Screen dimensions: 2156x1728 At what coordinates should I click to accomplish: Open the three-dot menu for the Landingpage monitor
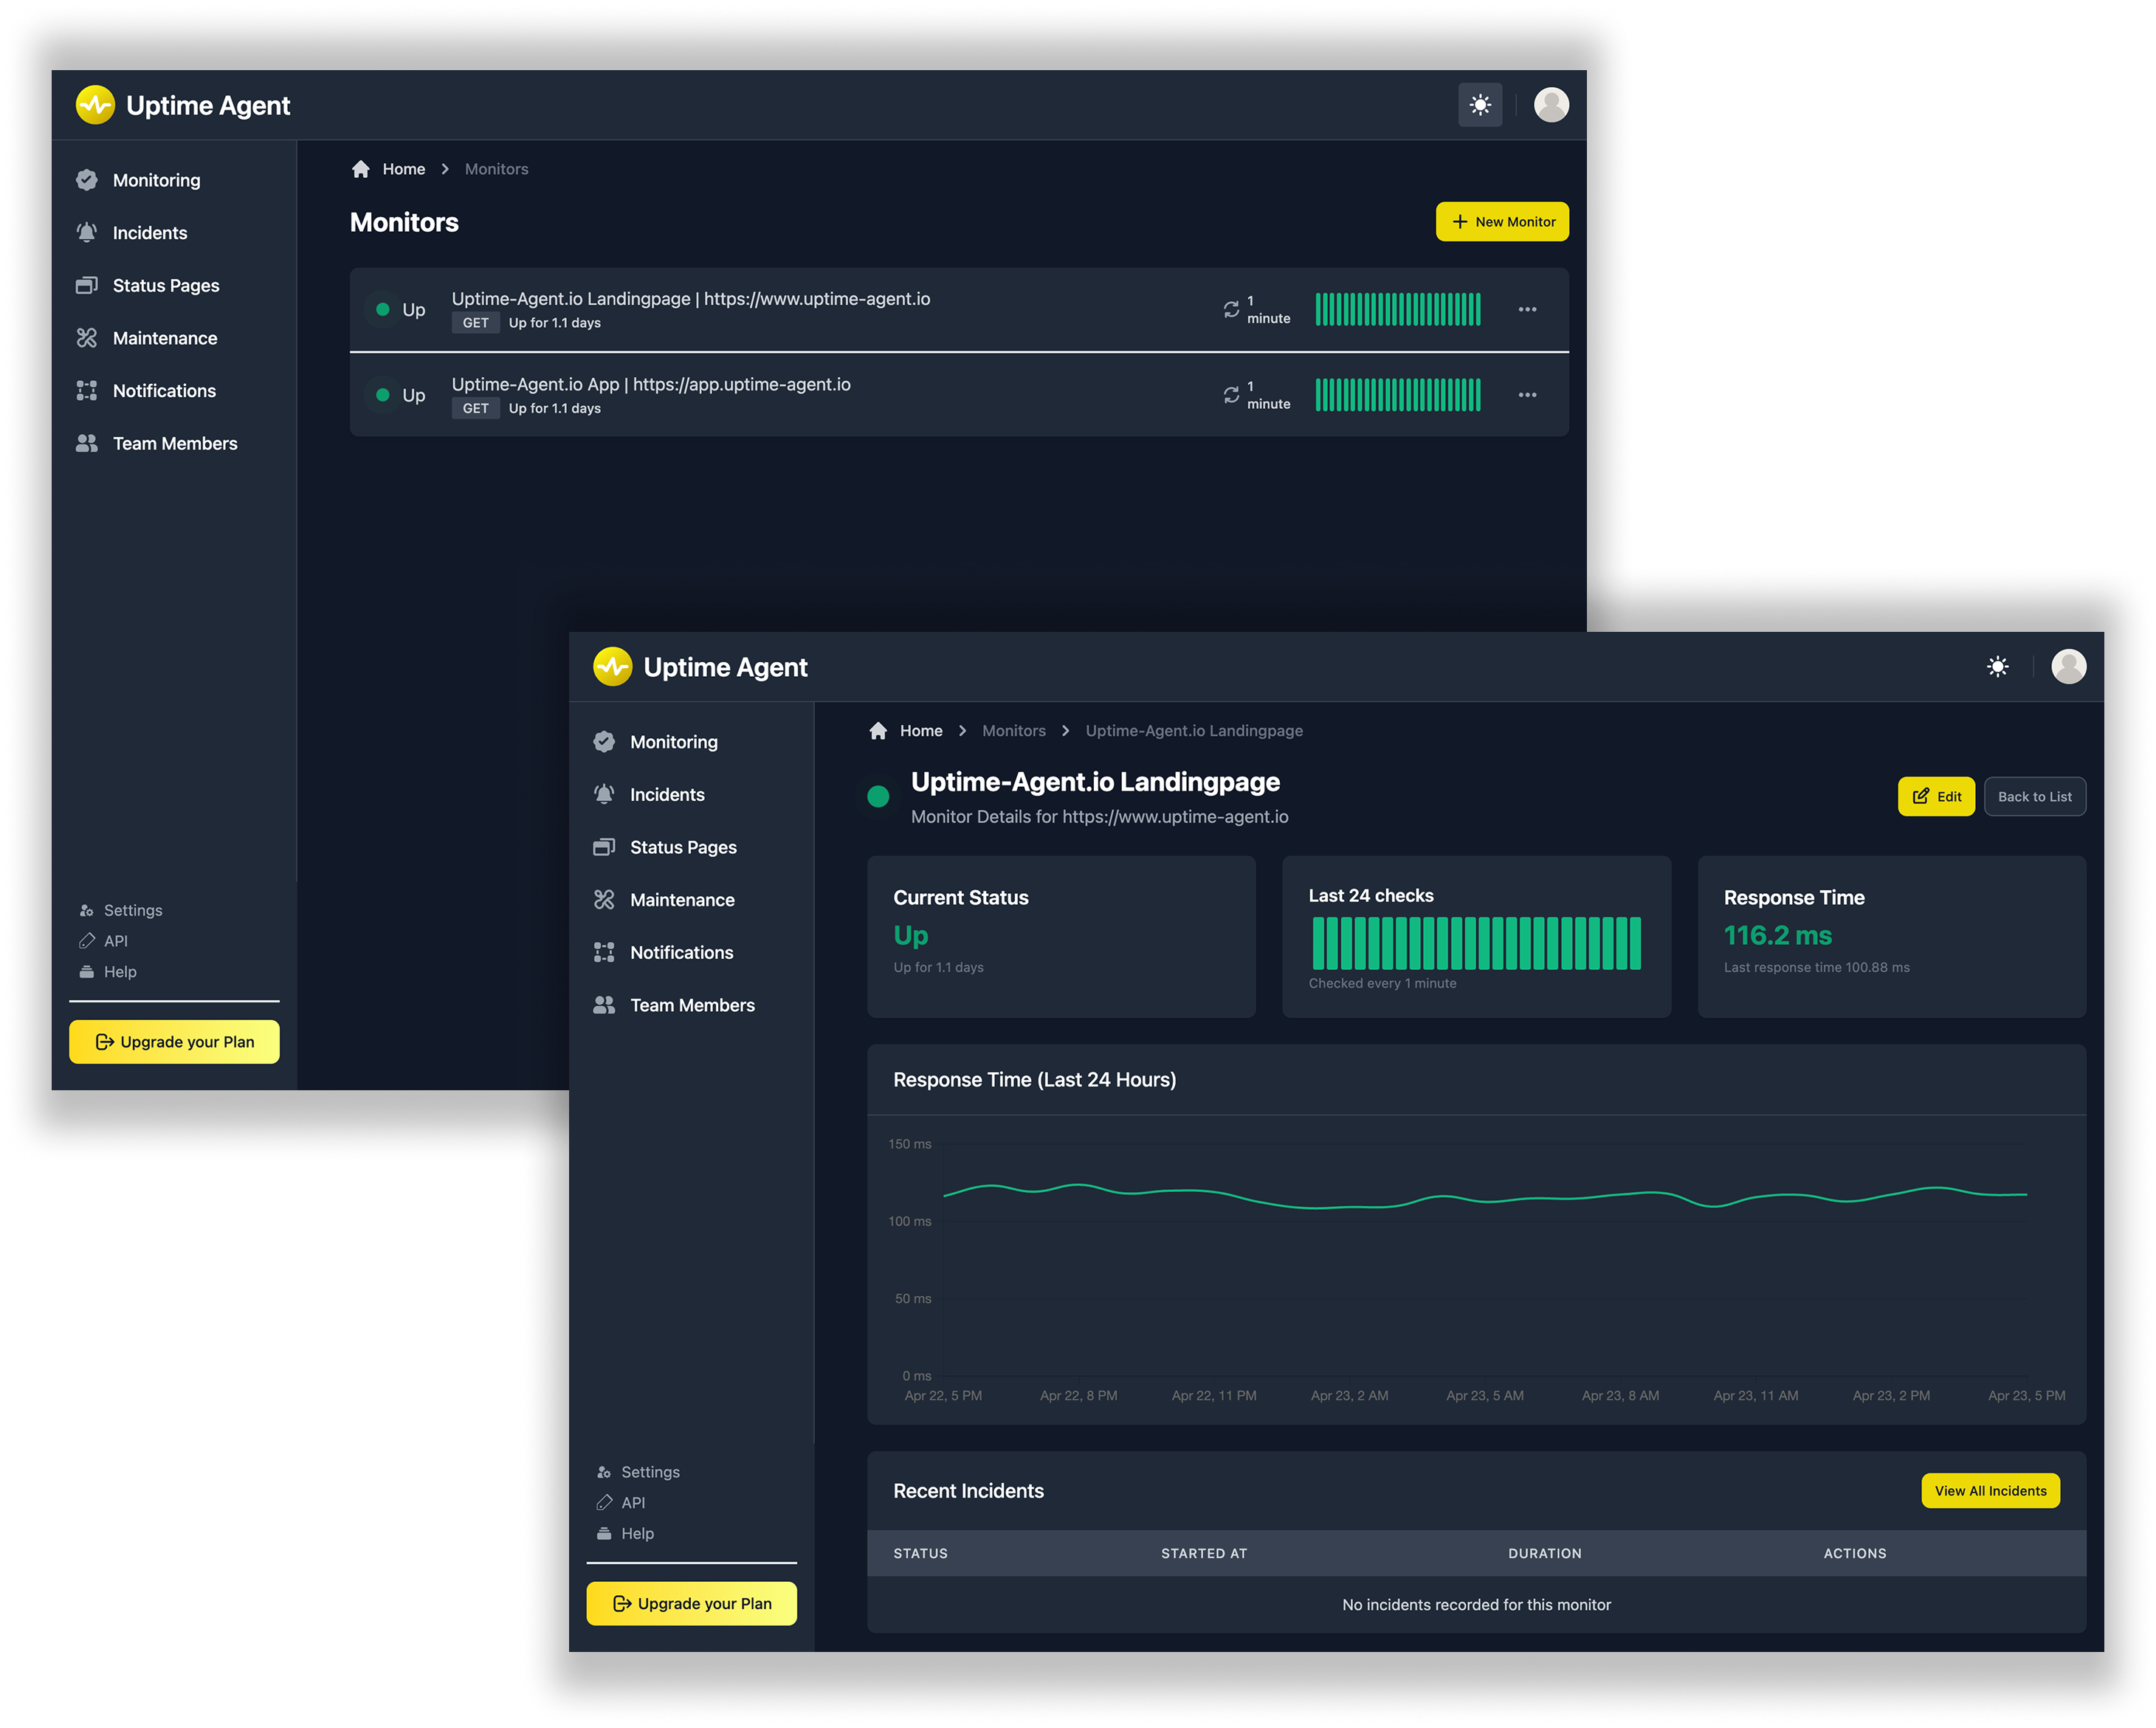point(1527,310)
